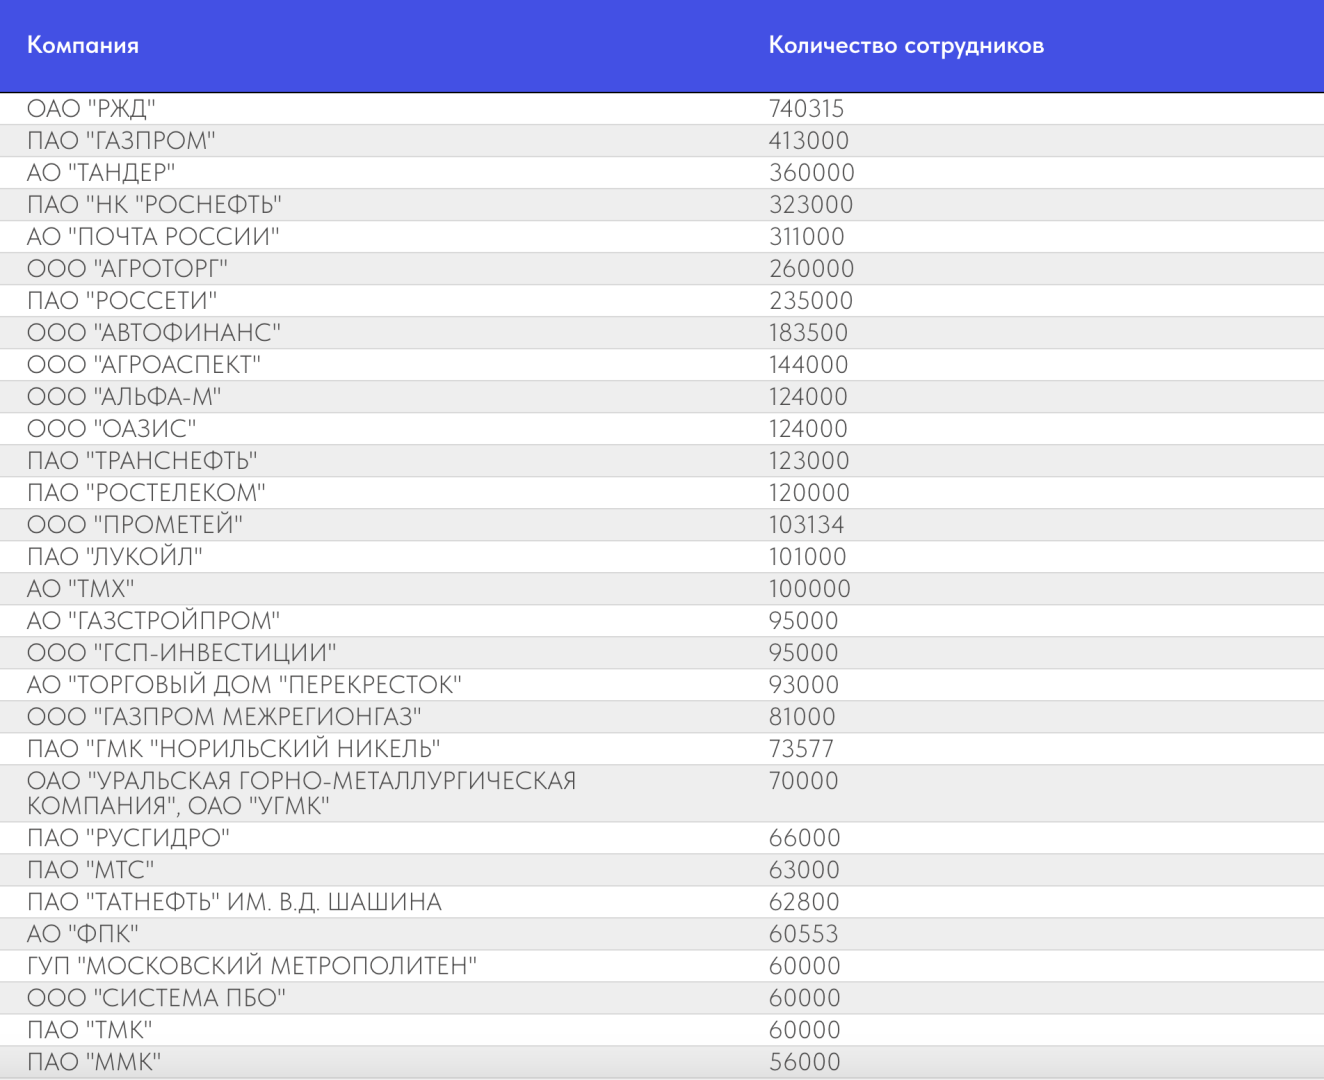Click ПАО "РУСГИДРО" cell
1324x1080 pixels.
pos(128,837)
